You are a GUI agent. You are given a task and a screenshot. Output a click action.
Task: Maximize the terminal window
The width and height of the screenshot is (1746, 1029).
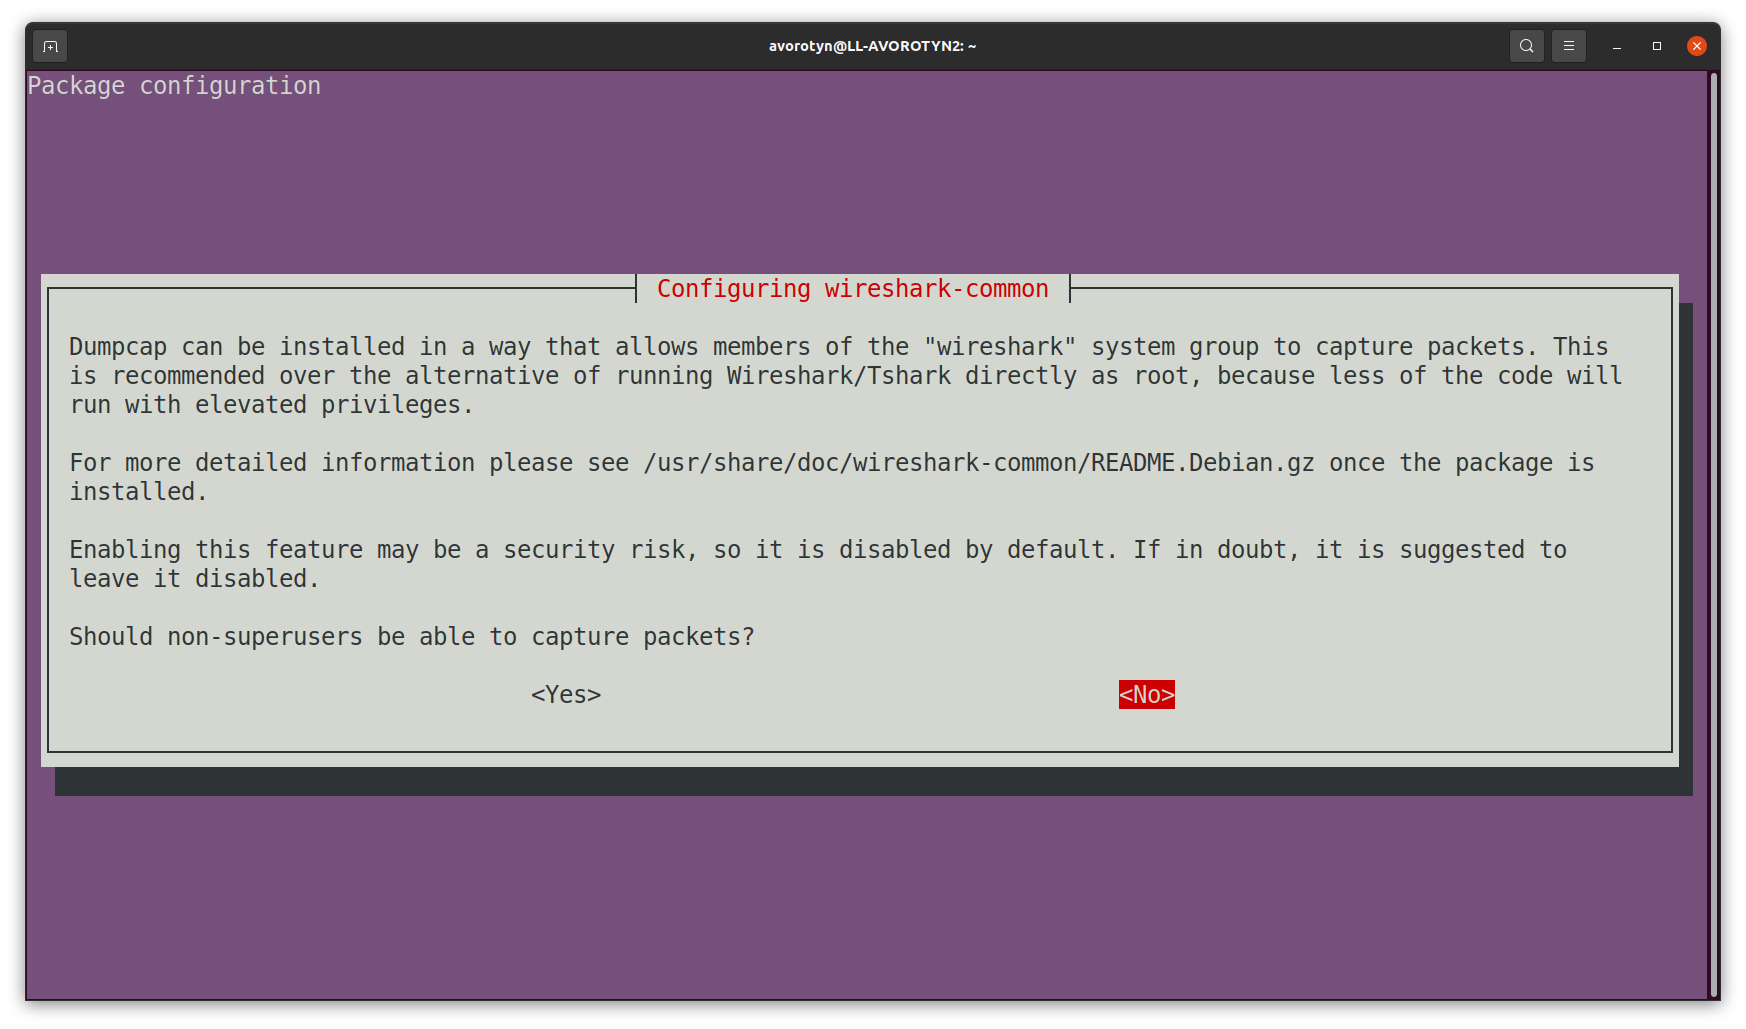pyautogui.click(x=1657, y=46)
